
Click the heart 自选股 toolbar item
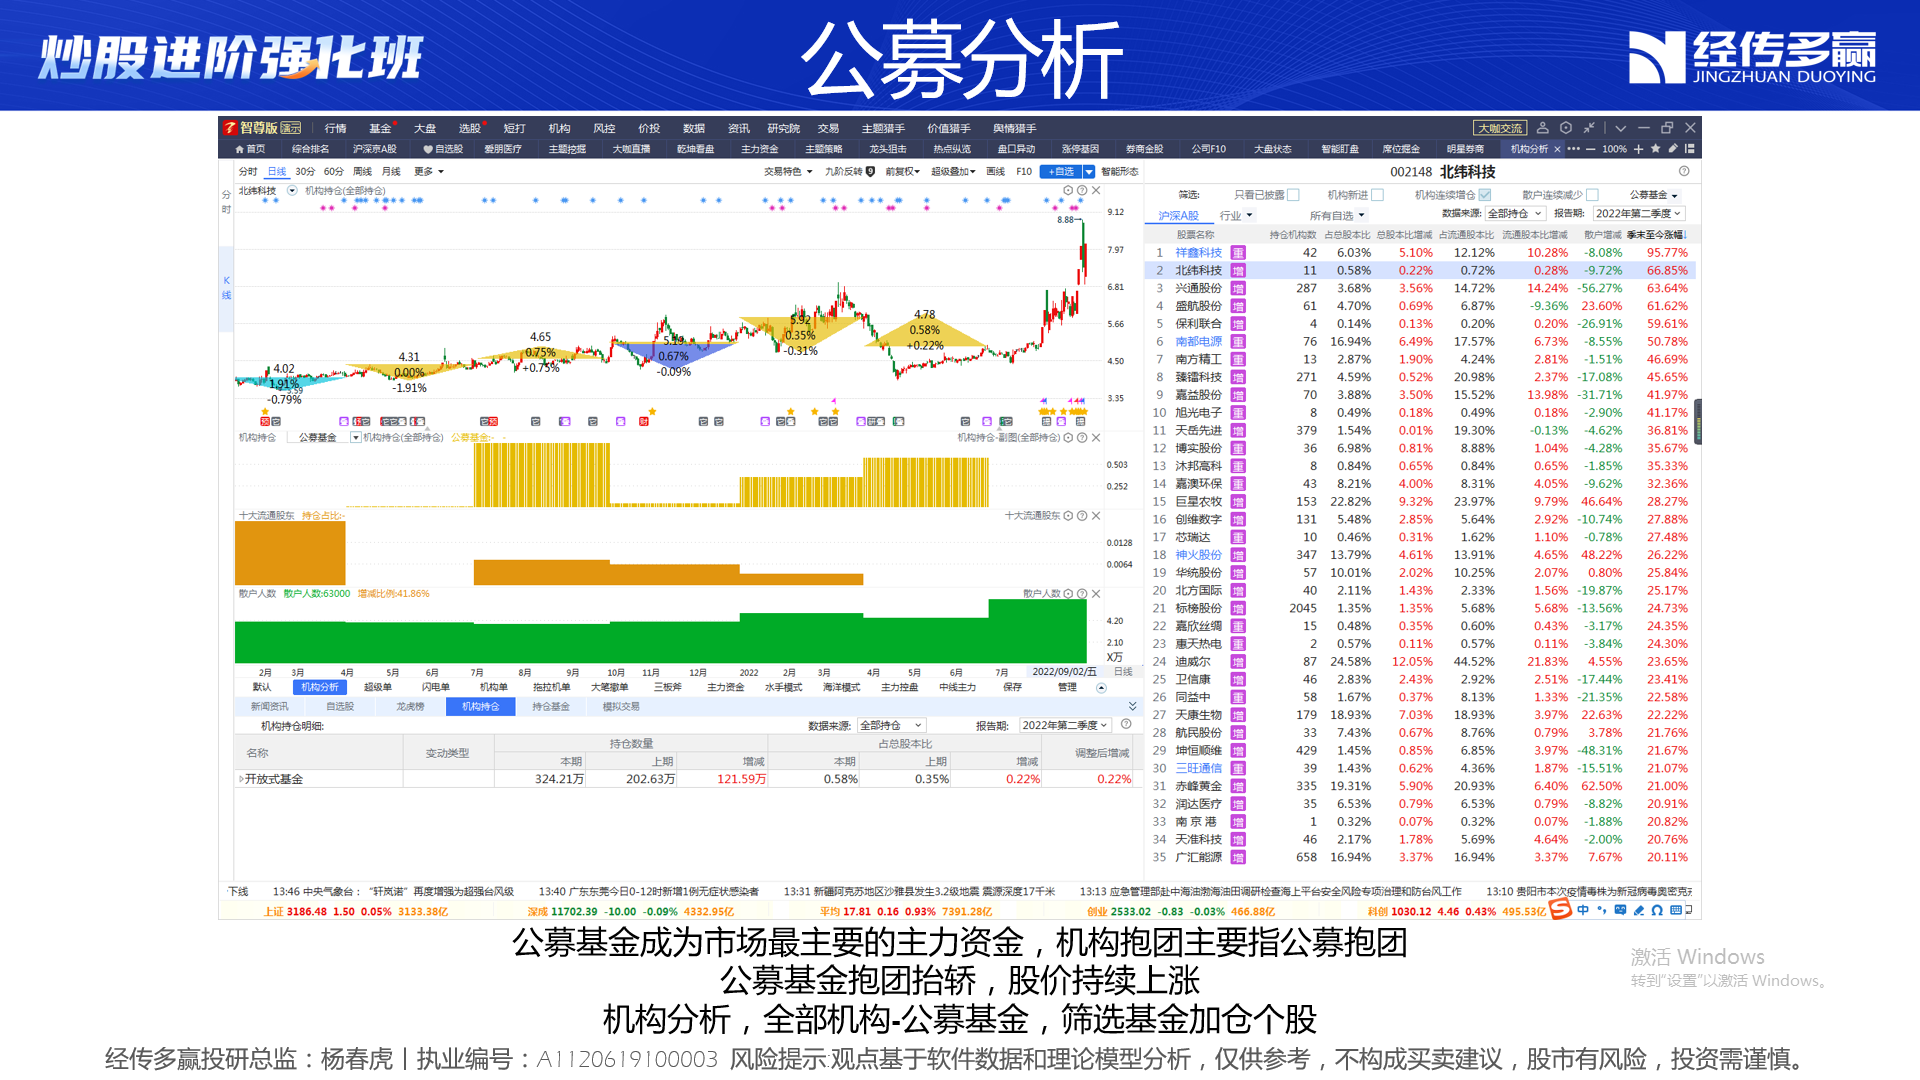pos(443,149)
